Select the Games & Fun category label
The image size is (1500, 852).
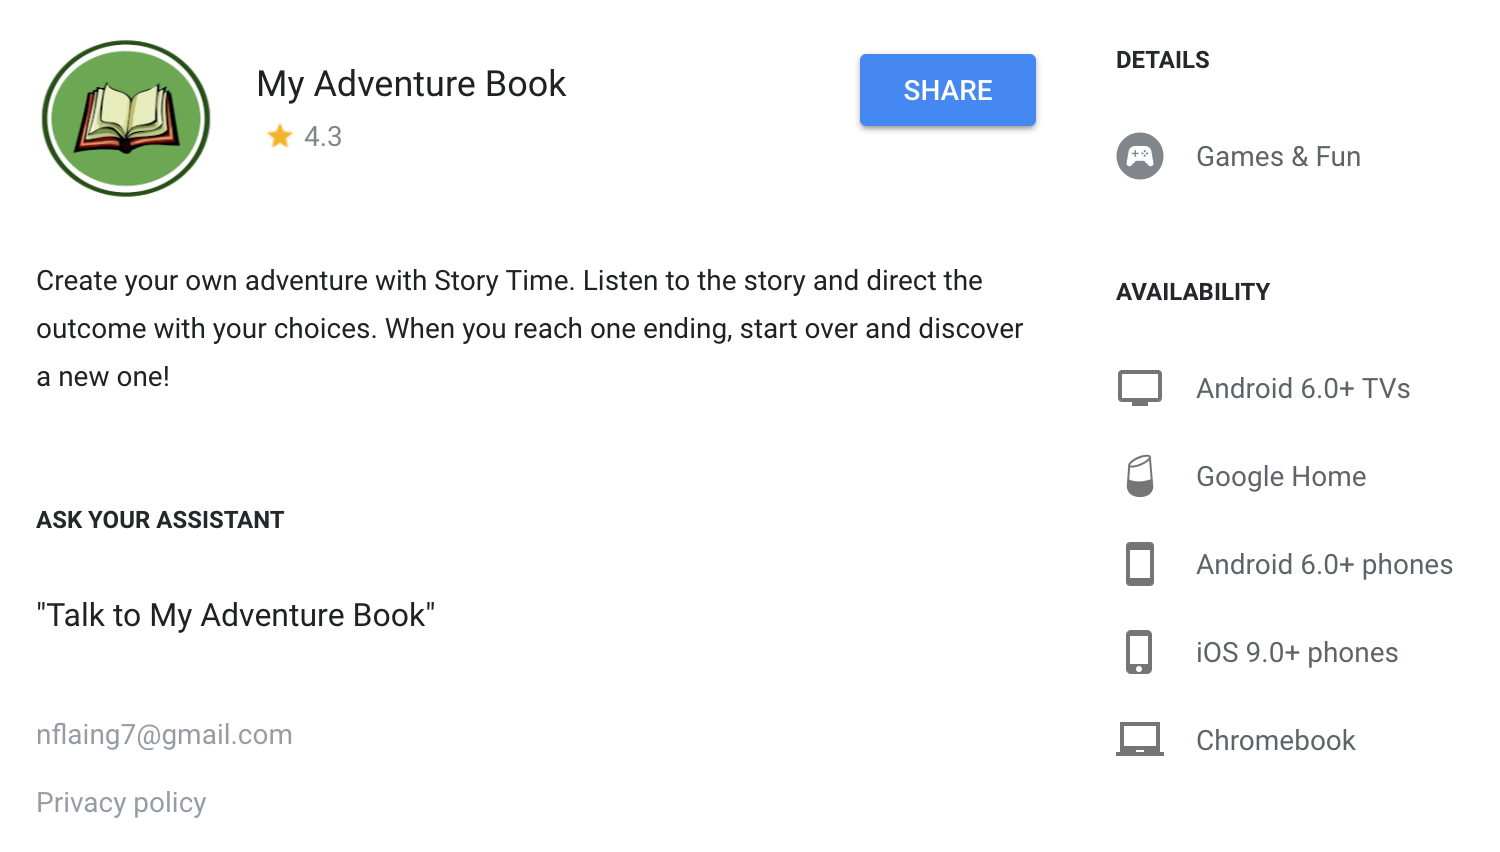click(1278, 156)
